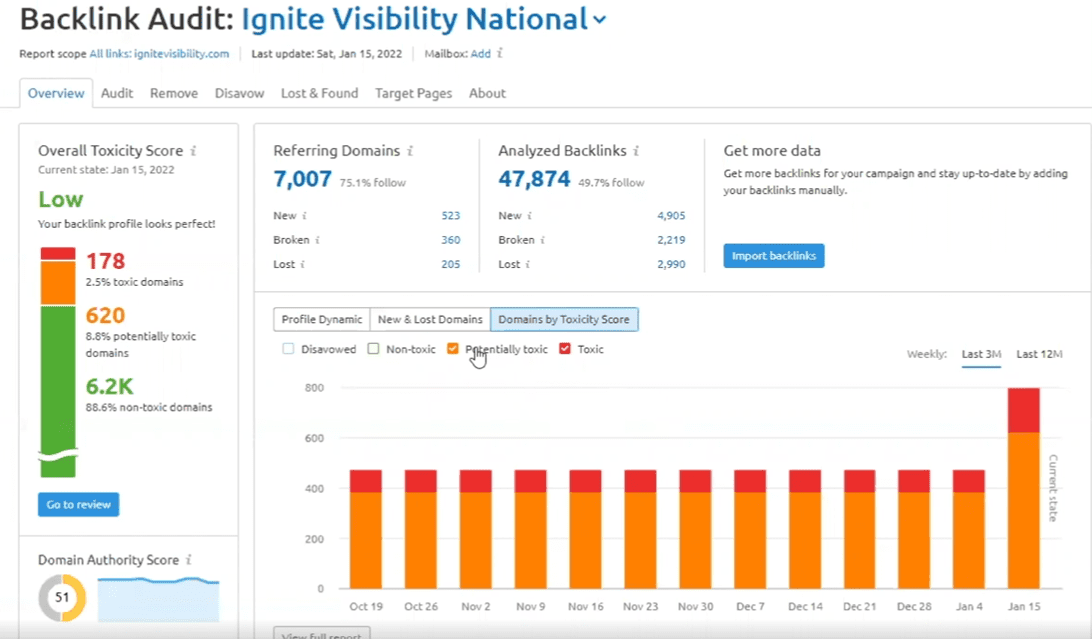Click info icon next to Referring Domains Broken
The width and height of the screenshot is (1092, 639).
[x=318, y=240]
